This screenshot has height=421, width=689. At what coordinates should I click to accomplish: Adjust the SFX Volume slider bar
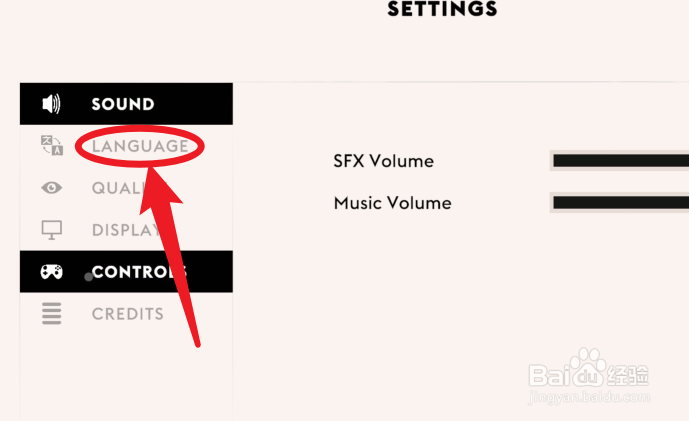point(620,161)
